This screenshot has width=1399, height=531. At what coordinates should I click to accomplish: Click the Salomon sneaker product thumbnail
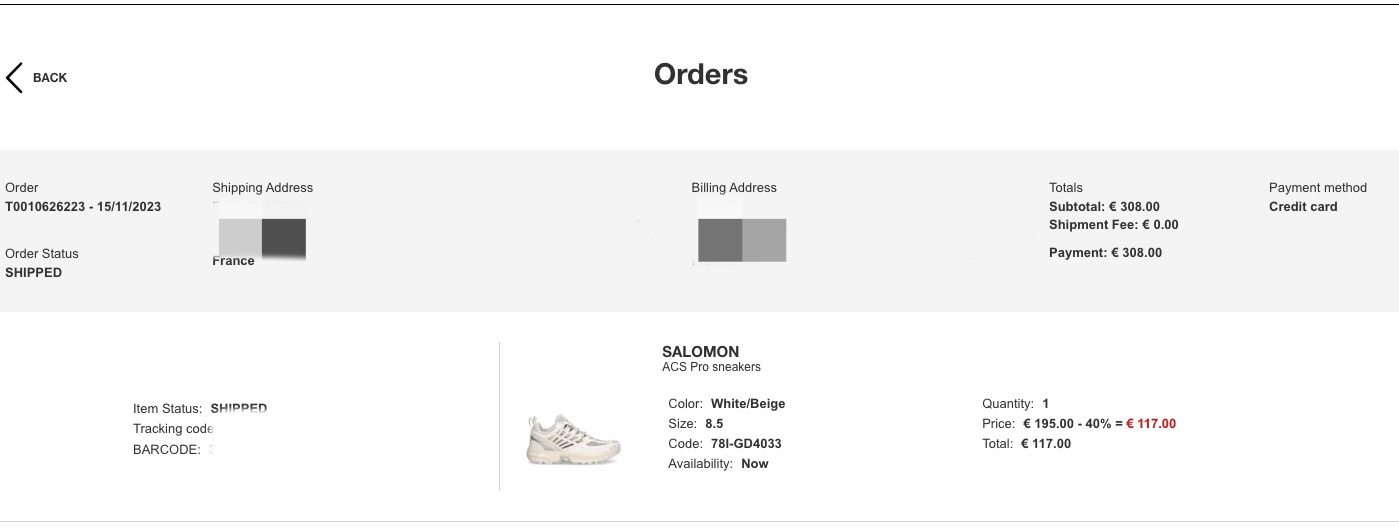[574, 439]
